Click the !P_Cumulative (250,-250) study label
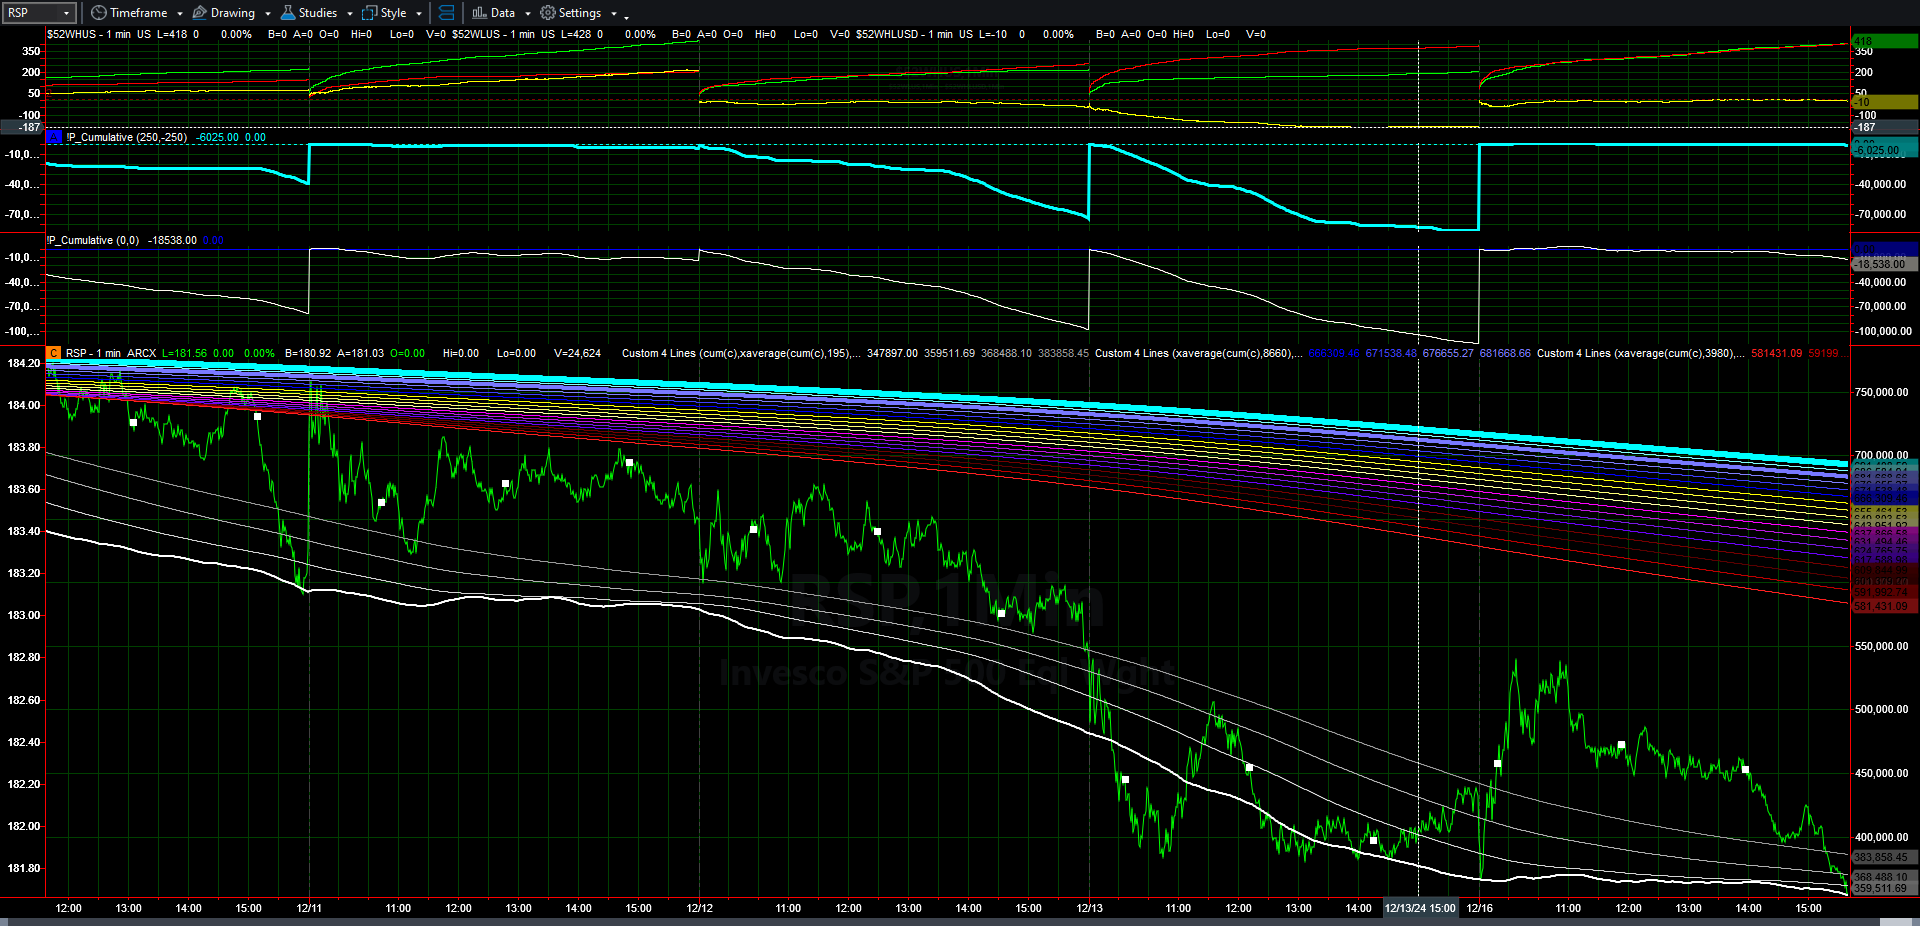The height and width of the screenshot is (926, 1920). [x=127, y=137]
